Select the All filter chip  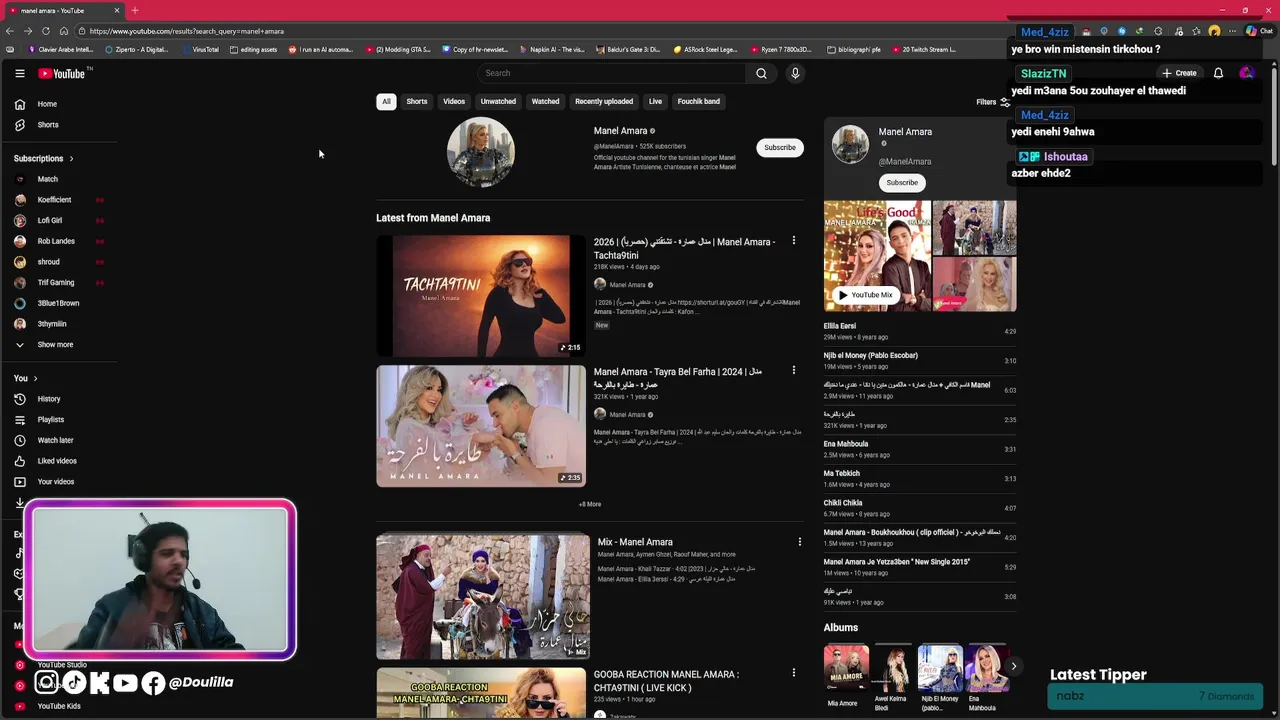[x=386, y=101]
